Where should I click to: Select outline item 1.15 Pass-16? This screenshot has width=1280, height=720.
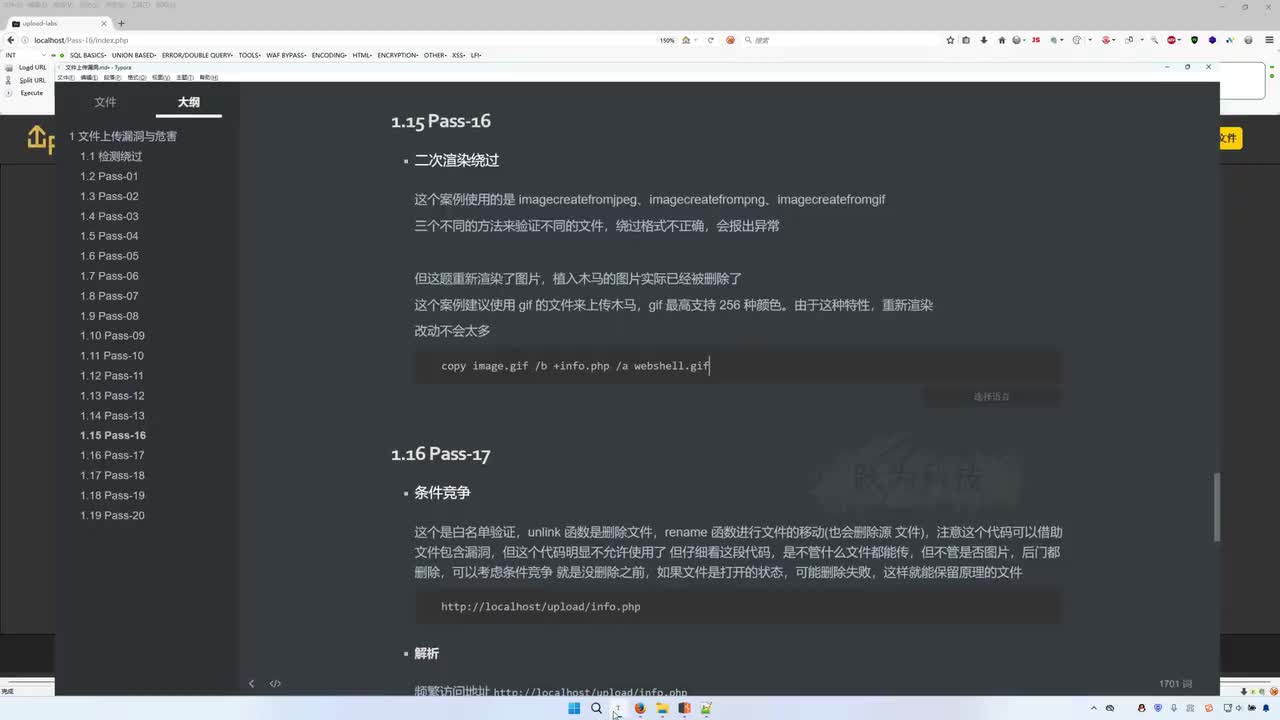tap(113, 436)
